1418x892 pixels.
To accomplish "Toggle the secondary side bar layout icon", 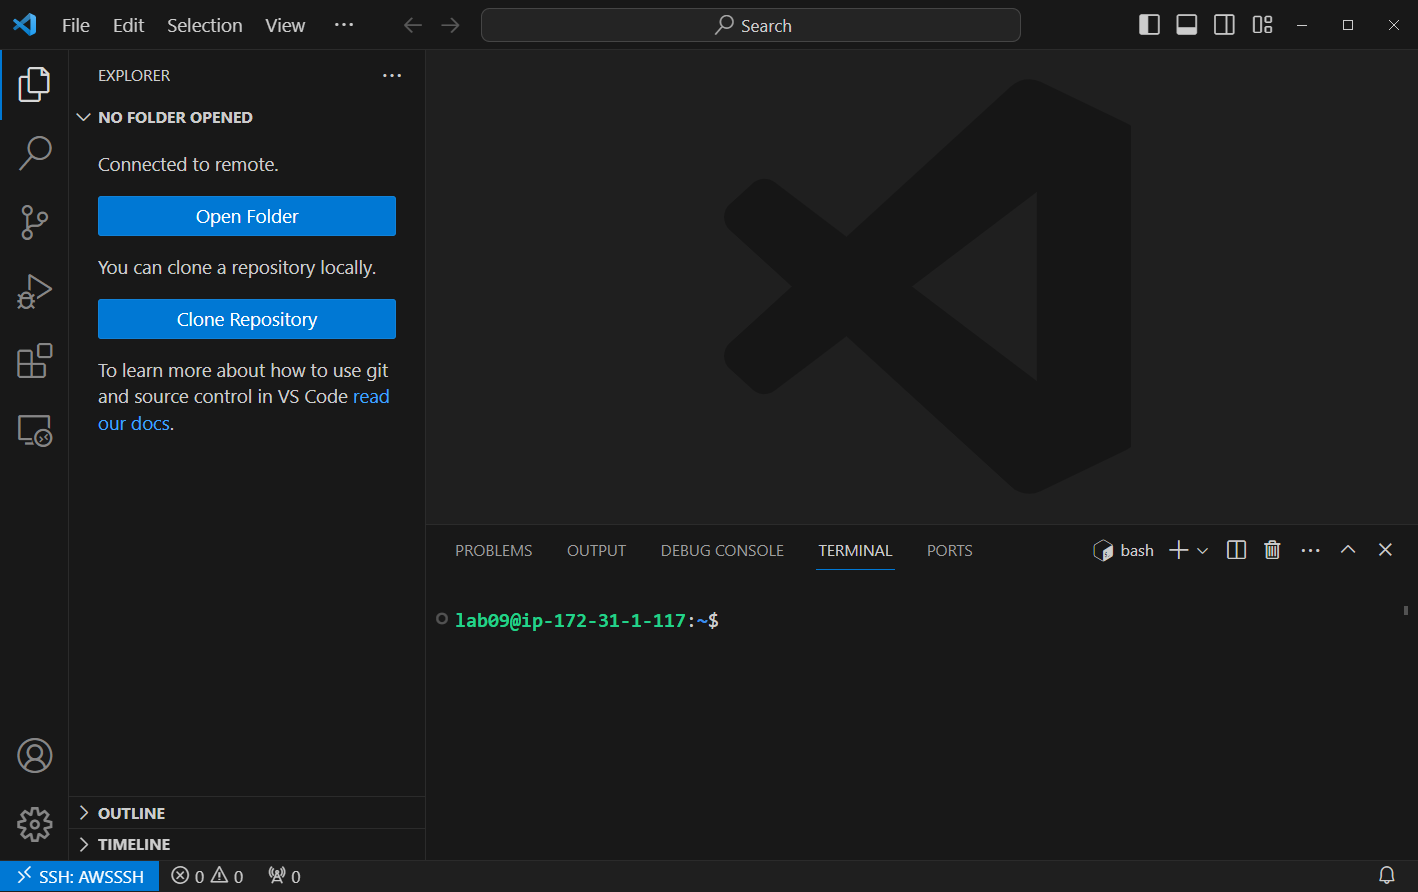I will 1224,25.
